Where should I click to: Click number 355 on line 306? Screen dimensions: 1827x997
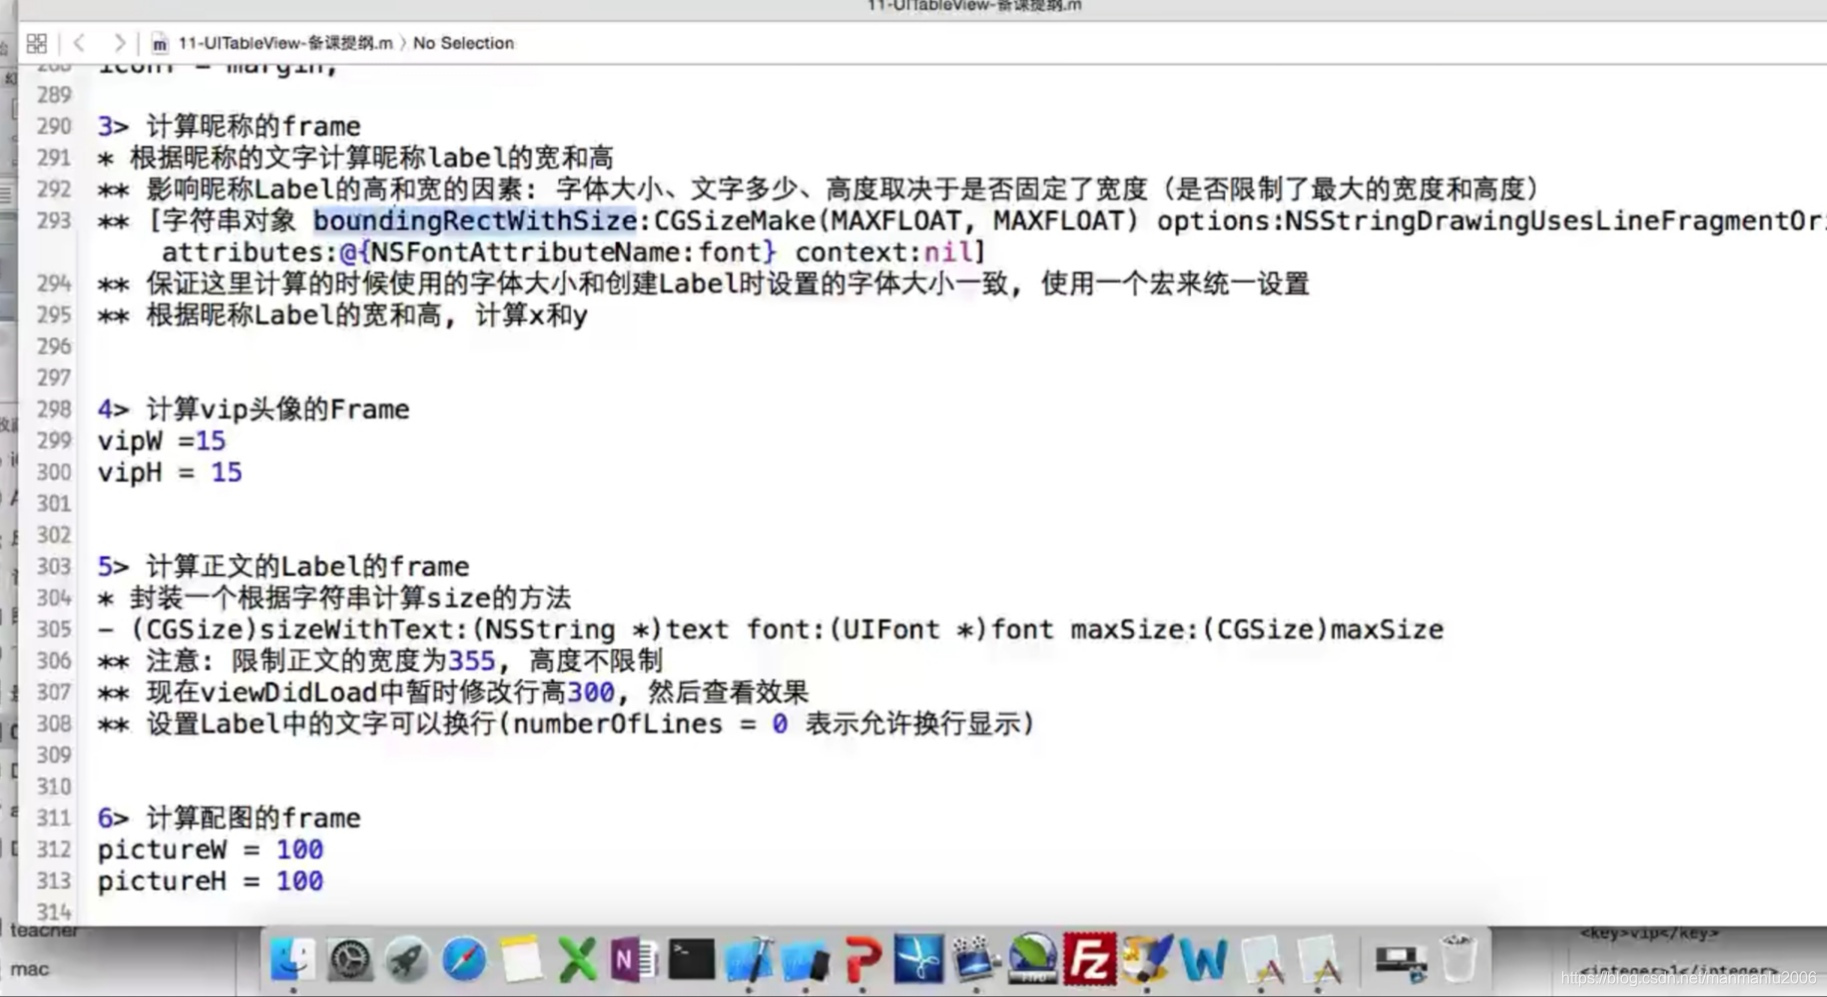[471, 661]
